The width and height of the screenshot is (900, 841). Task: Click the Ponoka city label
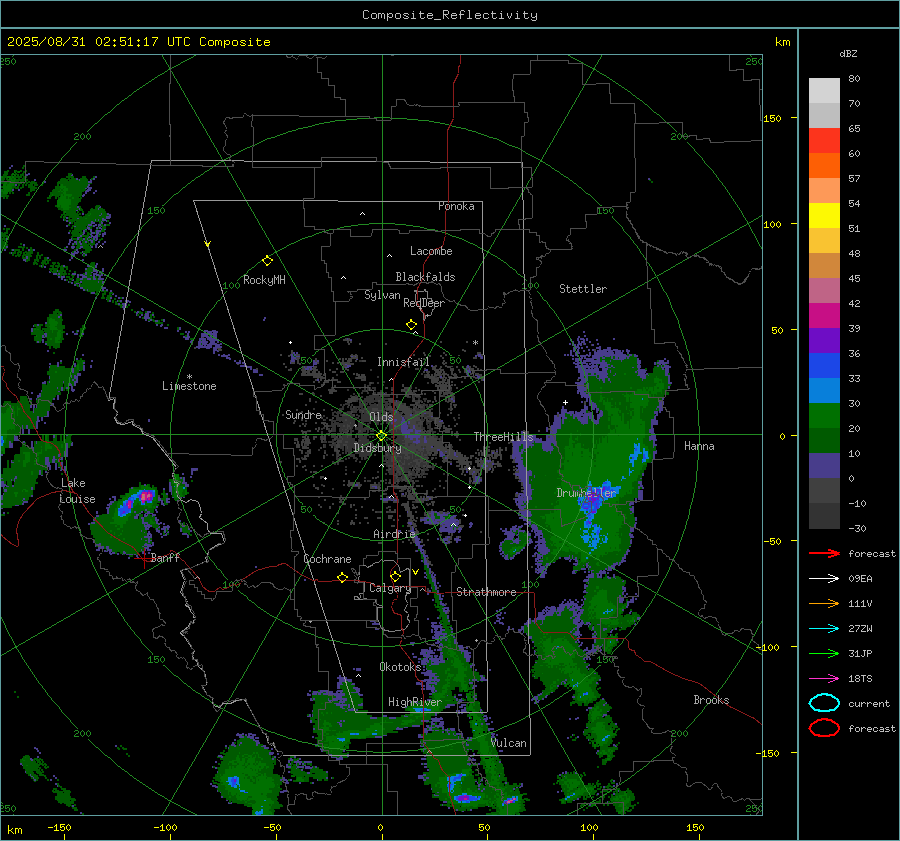(456, 206)
